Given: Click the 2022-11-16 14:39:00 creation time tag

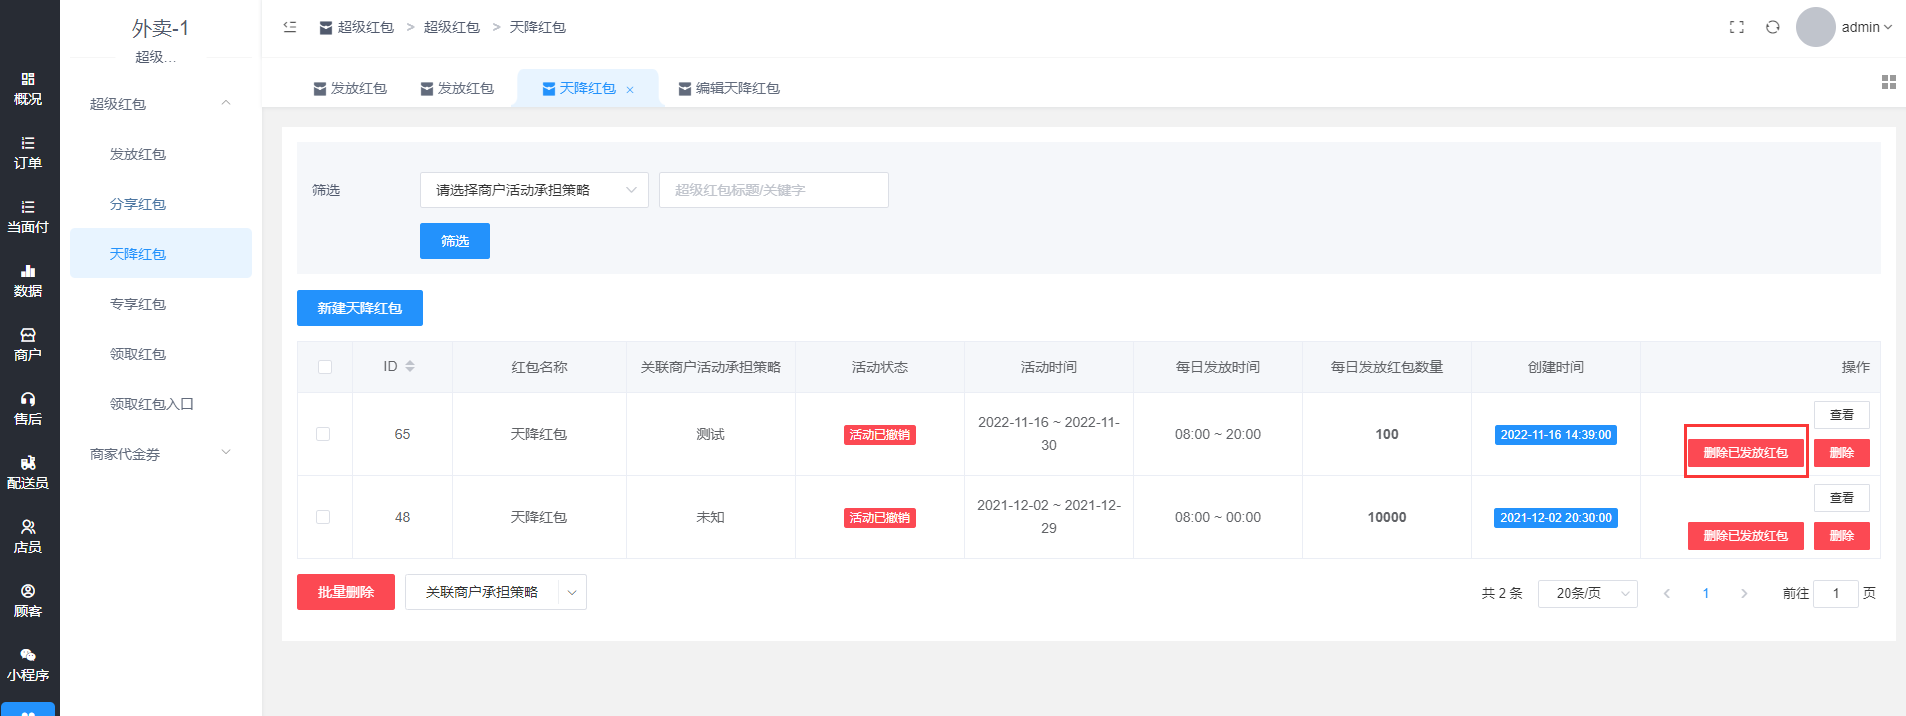Looking at the screenshot, I should [1556, 435].
